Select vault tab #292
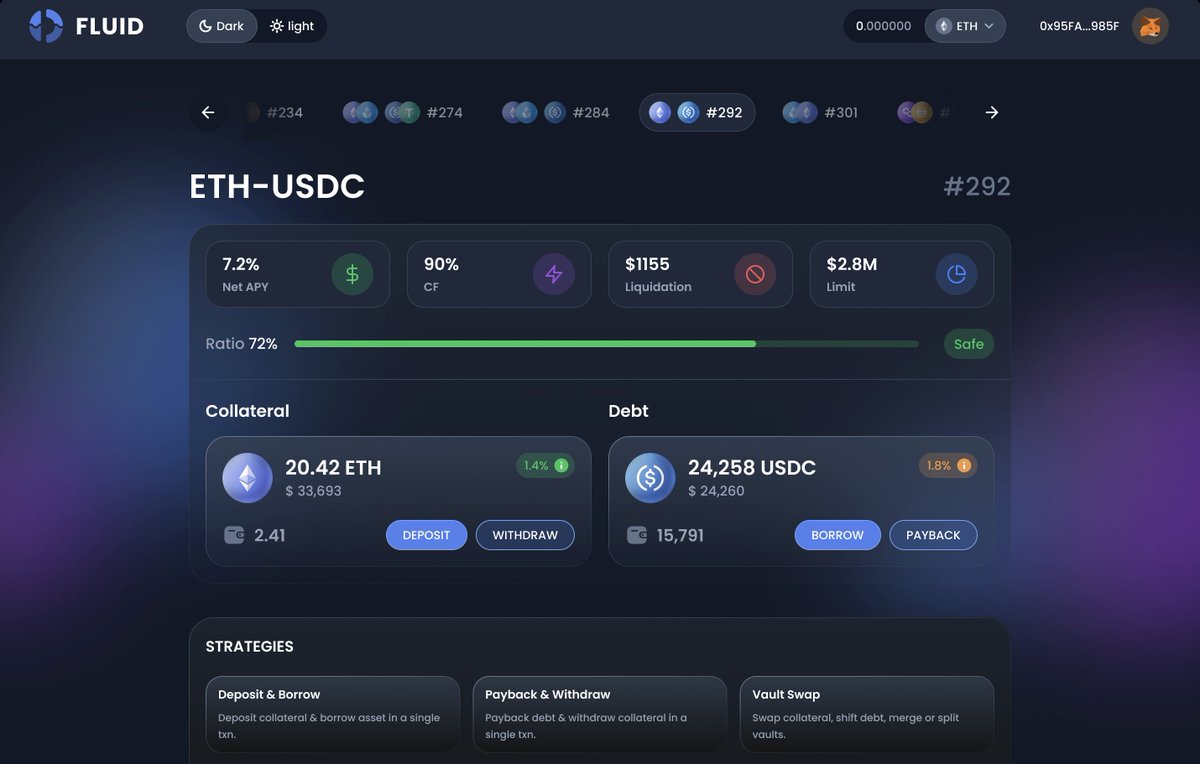Image resolution: width=1200 pixels, height=764 pixels. point(697,112)
